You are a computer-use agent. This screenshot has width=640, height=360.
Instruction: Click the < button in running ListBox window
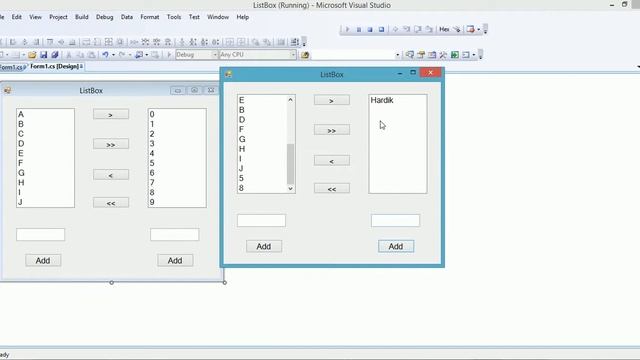point(331,161)
